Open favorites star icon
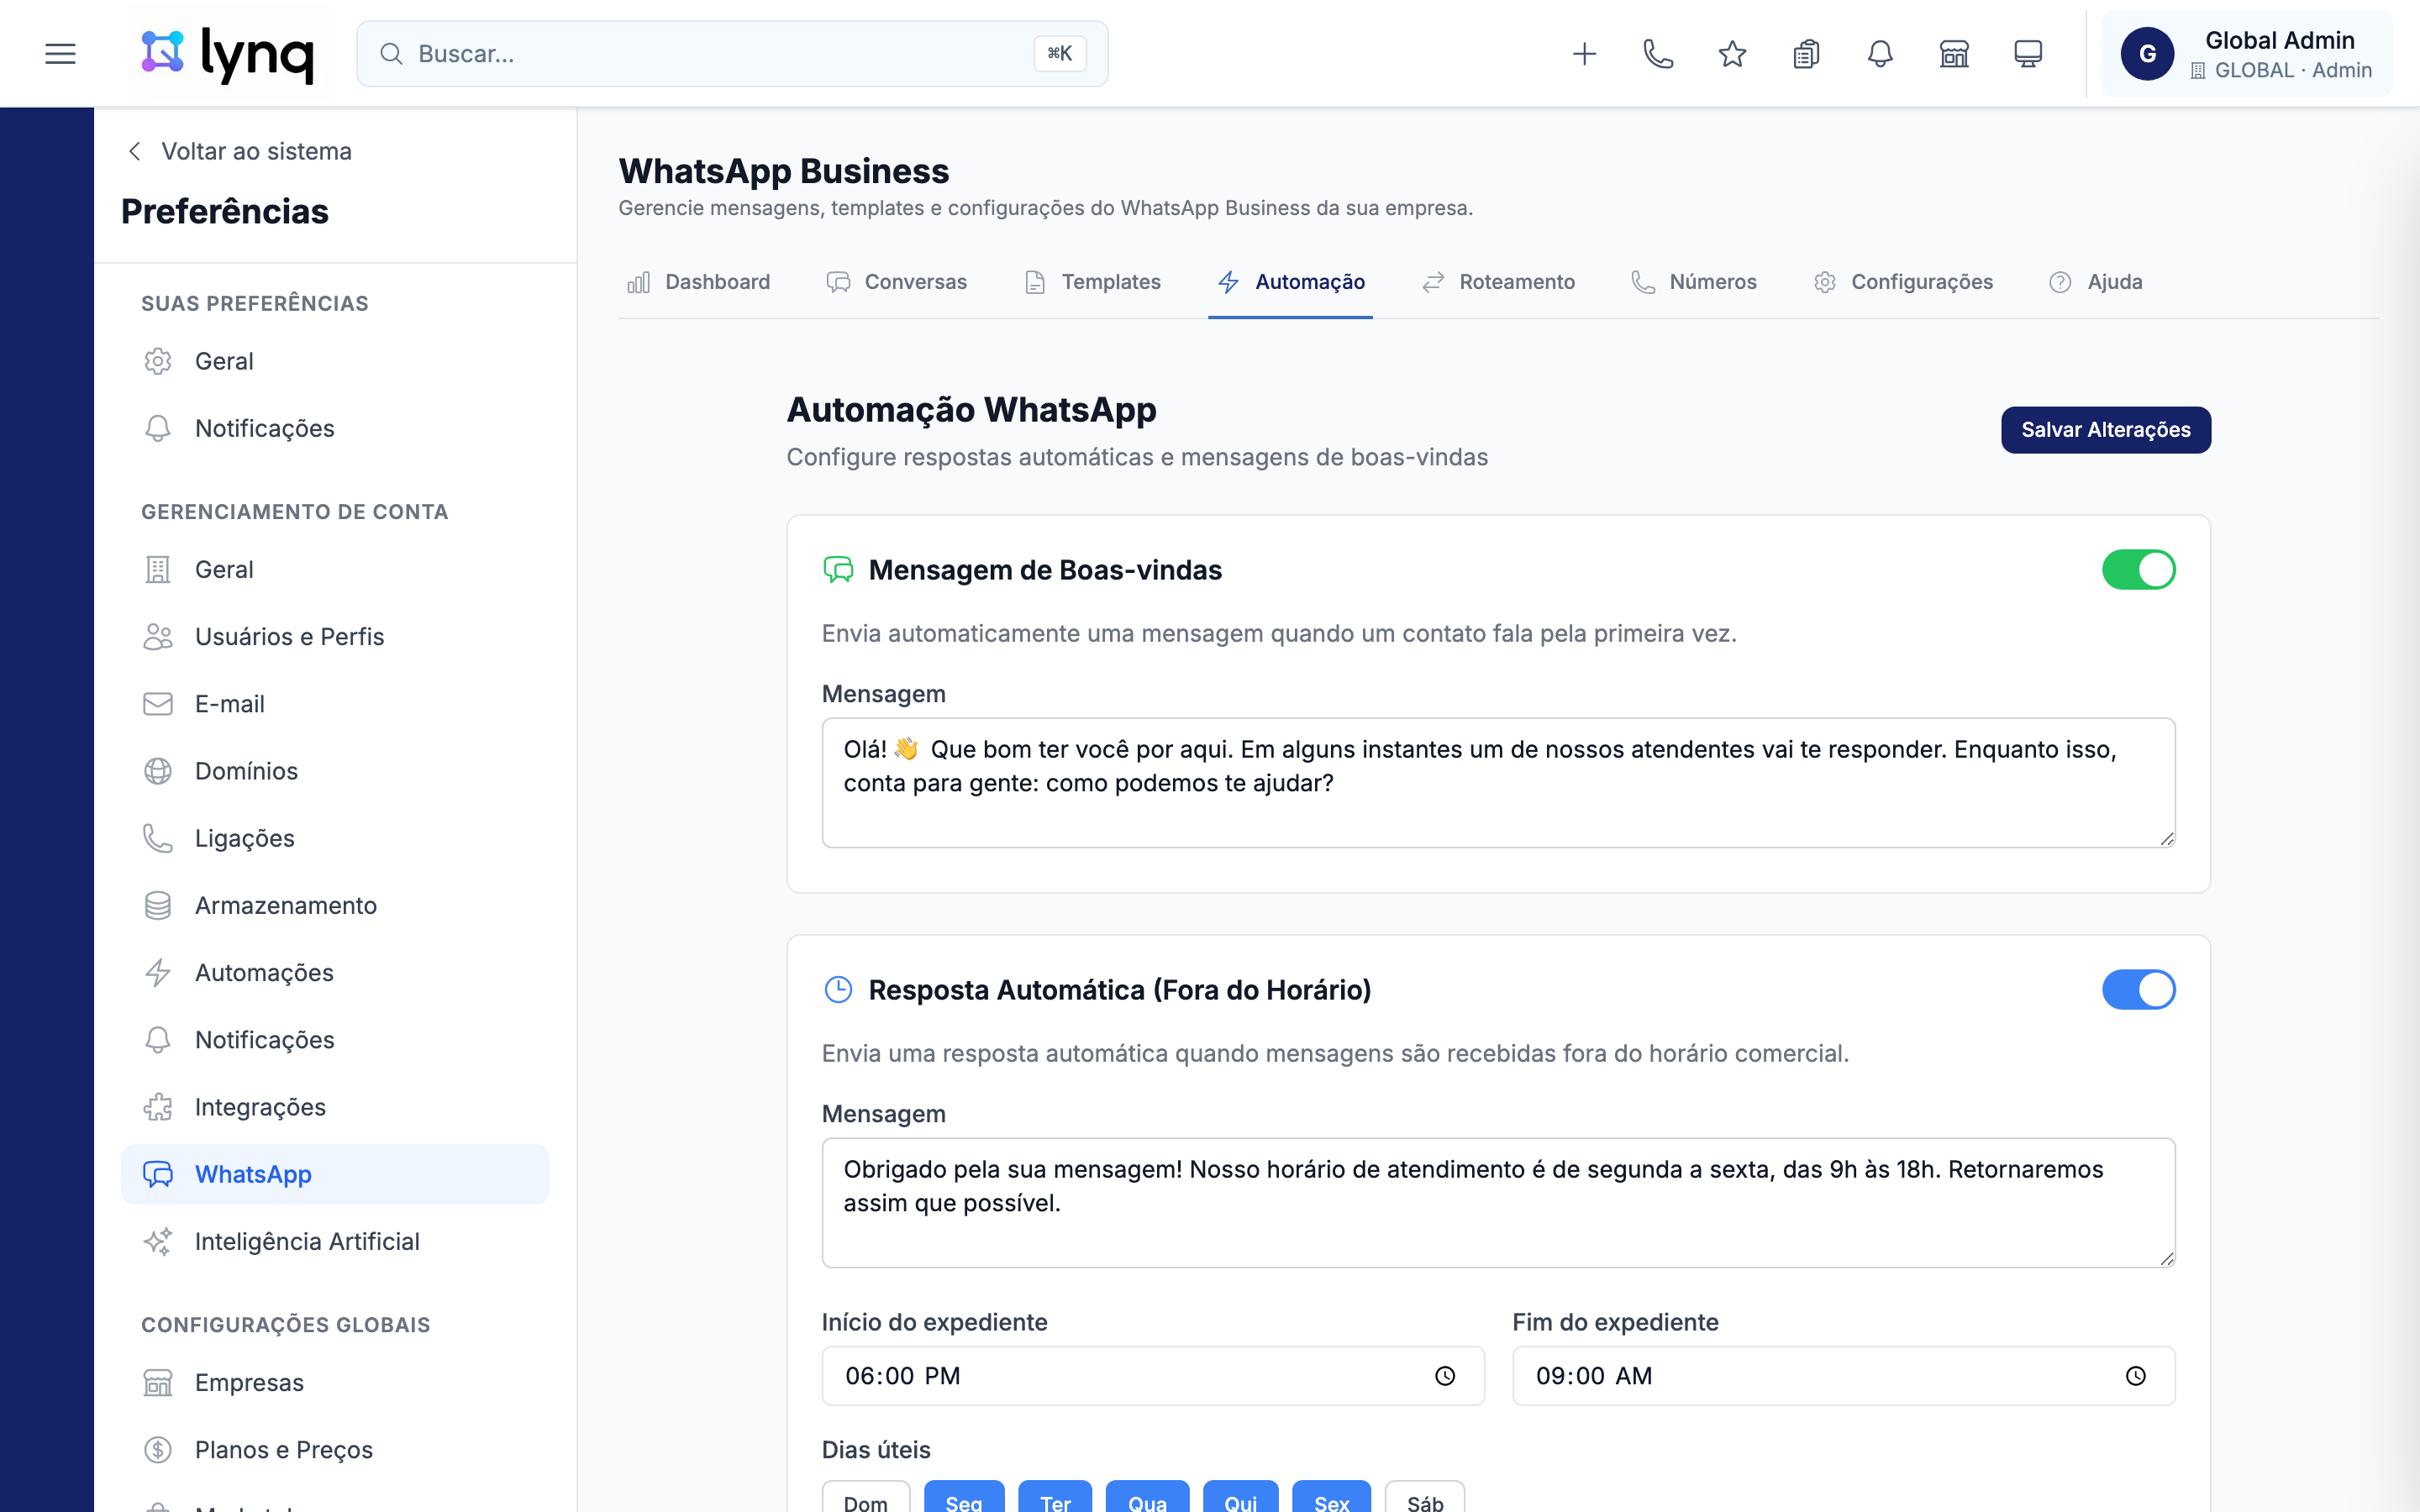Viewport: 2420px width, 1512px height. click(x=1732, y=54)
